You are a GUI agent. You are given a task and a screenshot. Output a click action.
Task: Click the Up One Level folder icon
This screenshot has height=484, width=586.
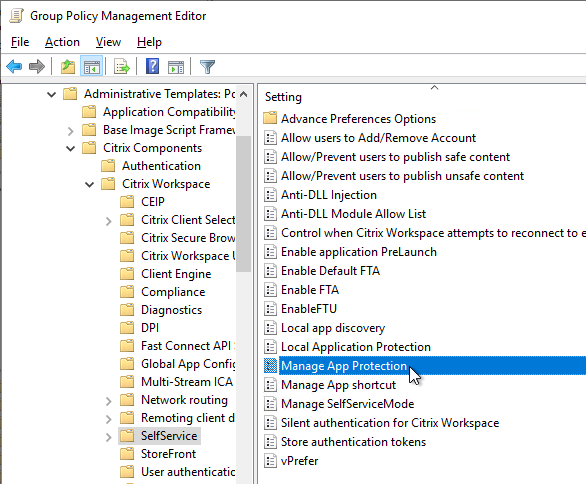click(68, 67)
